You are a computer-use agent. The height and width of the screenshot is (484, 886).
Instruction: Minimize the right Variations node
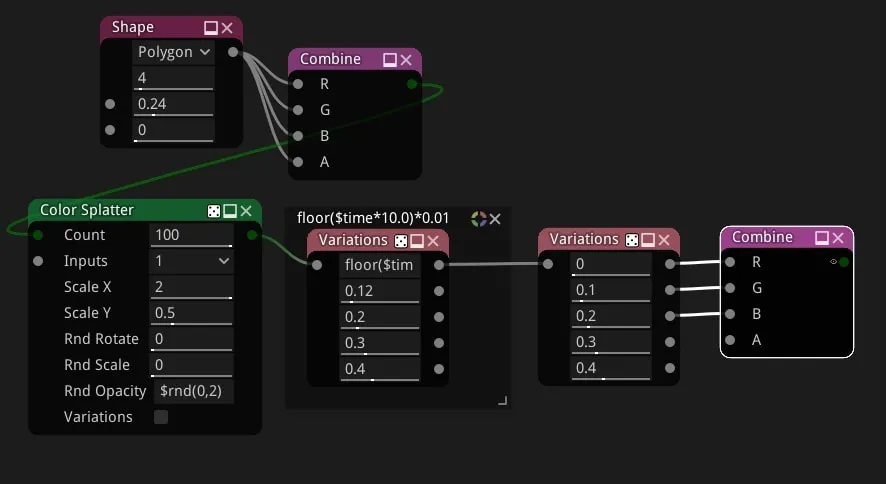(648, 240)
